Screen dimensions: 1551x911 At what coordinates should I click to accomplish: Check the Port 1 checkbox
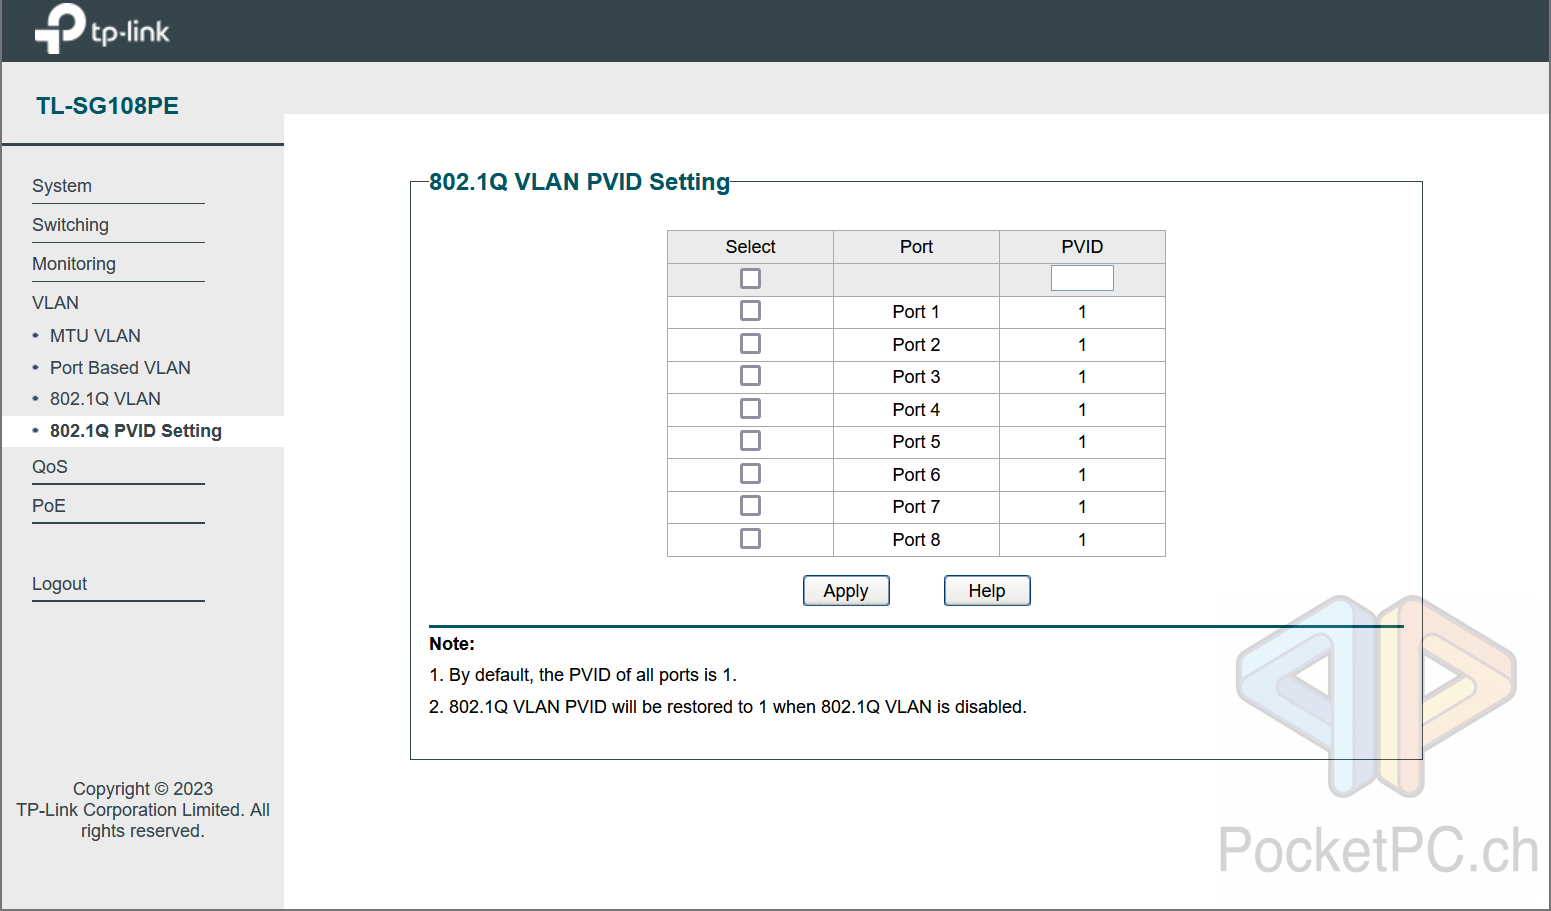[x=750, y=311]
